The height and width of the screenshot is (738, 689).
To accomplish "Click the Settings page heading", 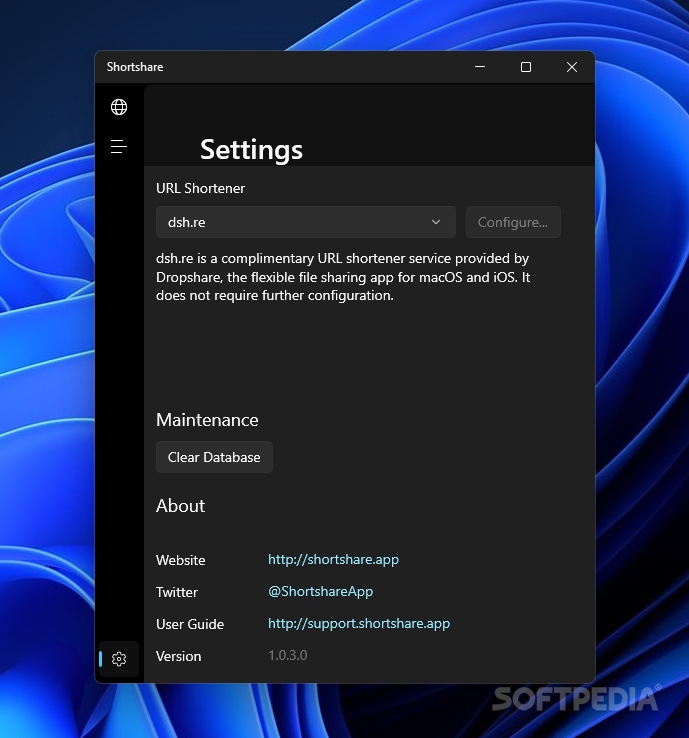I will coord(251,150).
